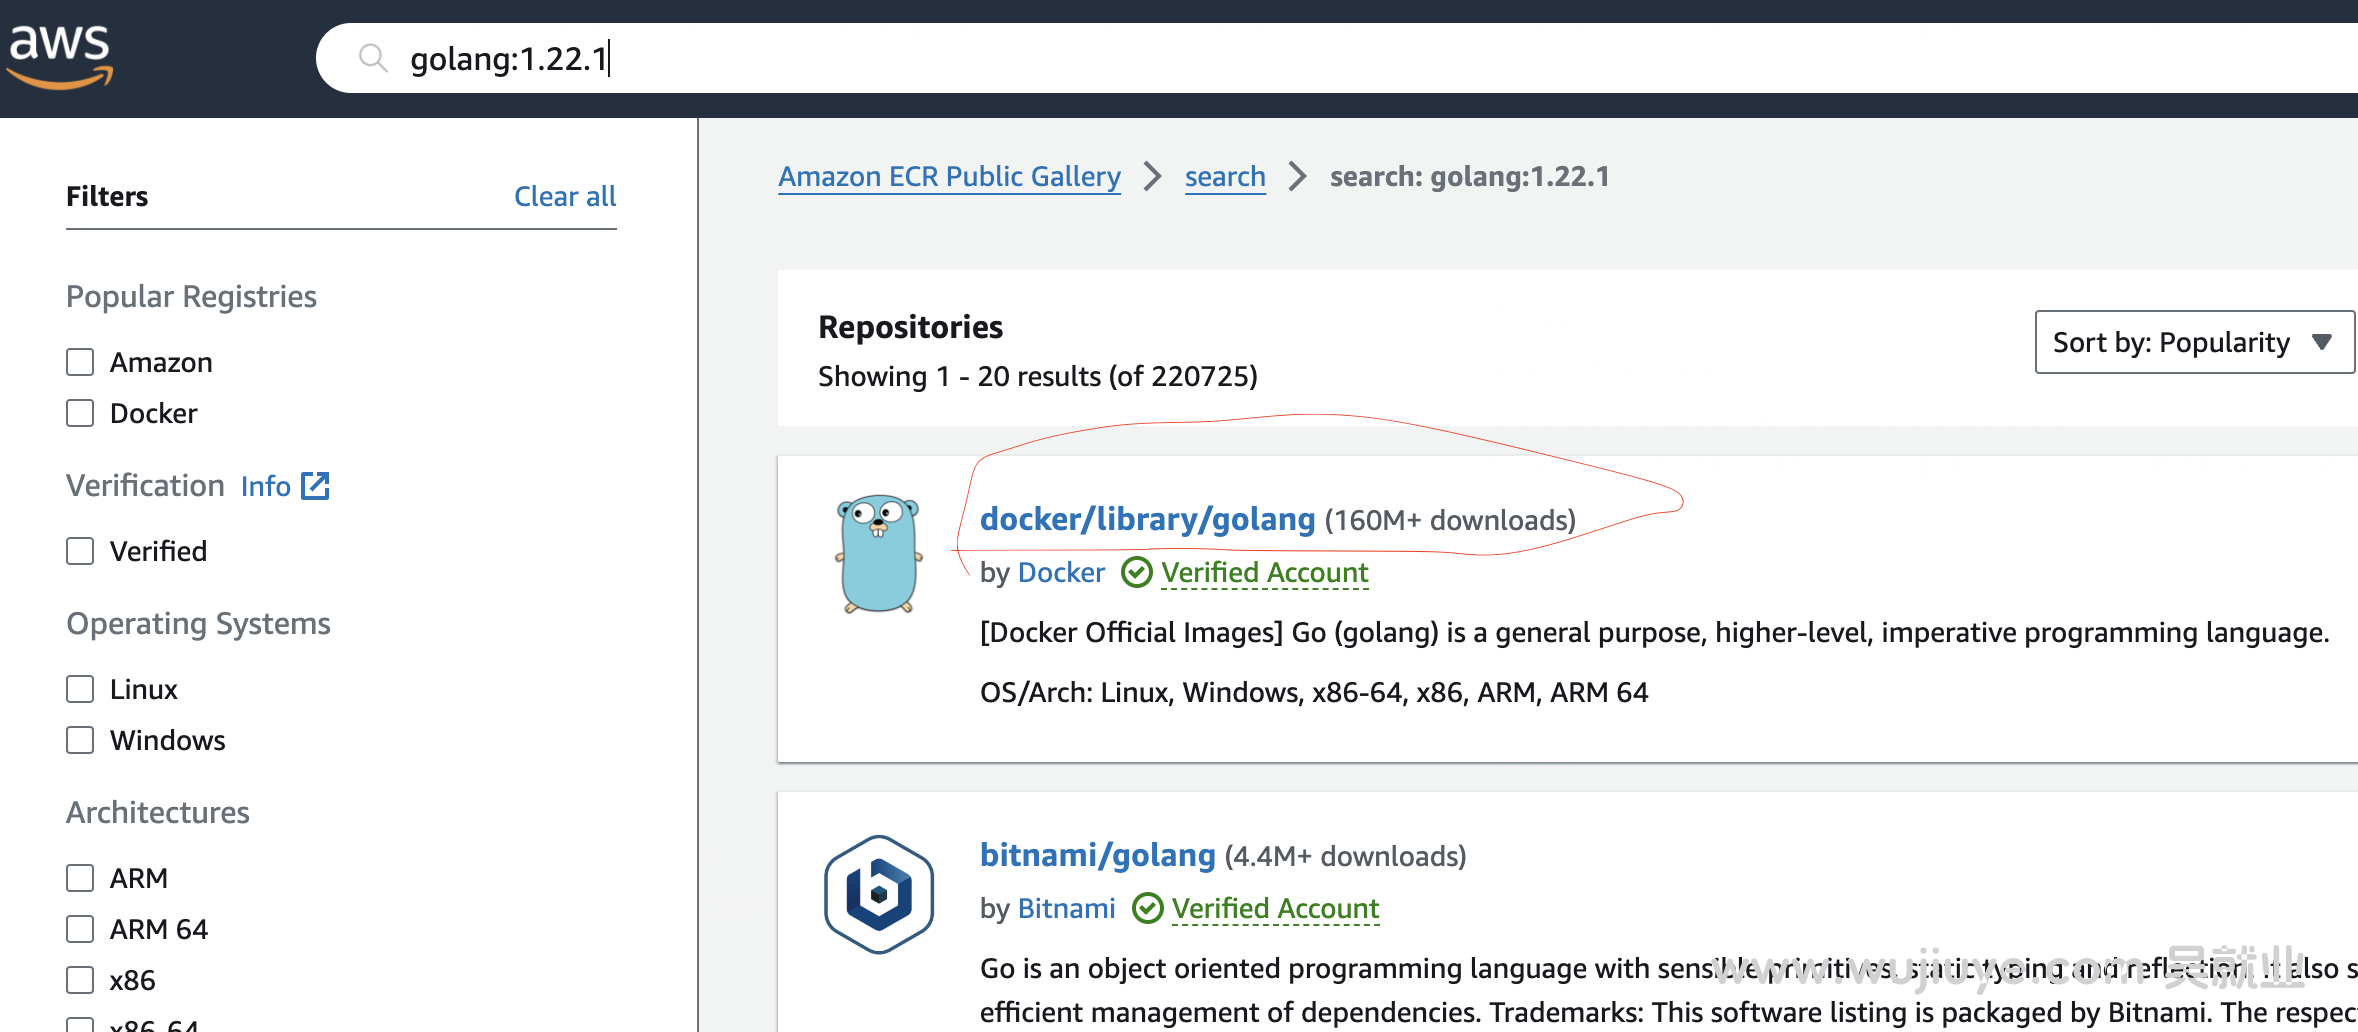This screenshot has height=1032, width=2358.
Task: Check the Verified filter checkbox
Action: pyautogui.click(x=80, y=551)
